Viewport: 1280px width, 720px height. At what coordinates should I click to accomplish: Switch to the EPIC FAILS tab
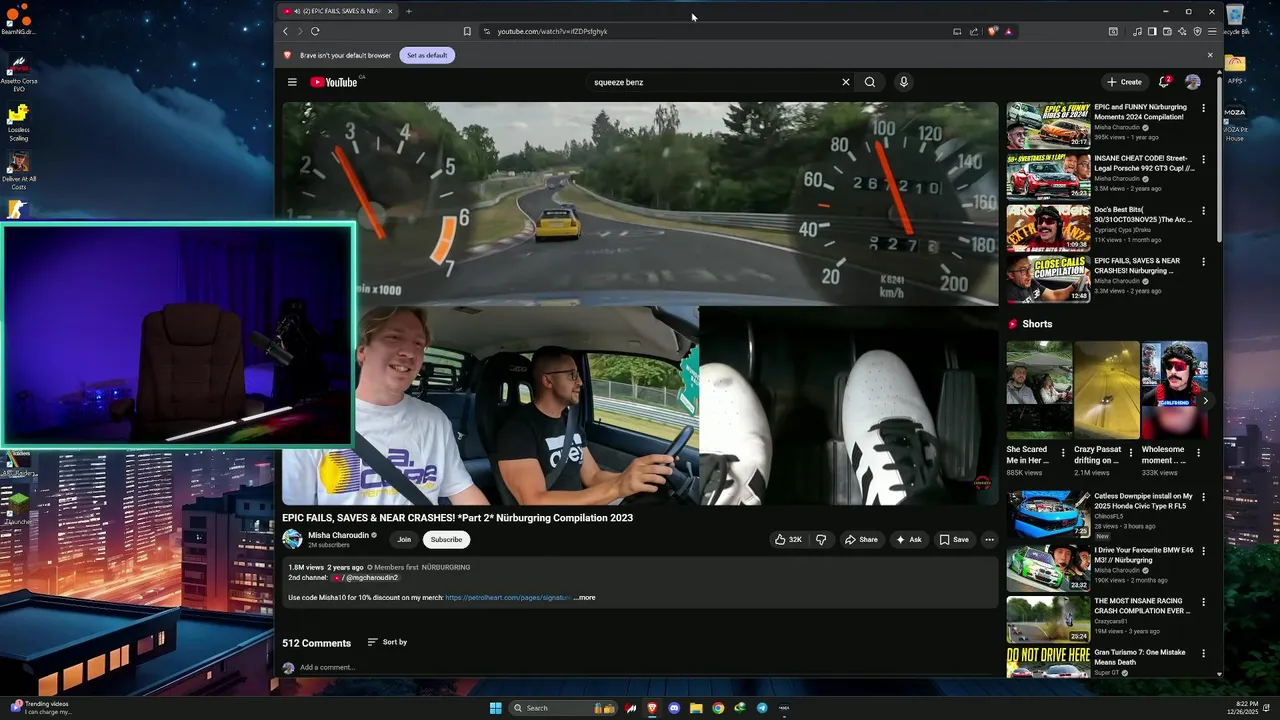click(337, 11)
